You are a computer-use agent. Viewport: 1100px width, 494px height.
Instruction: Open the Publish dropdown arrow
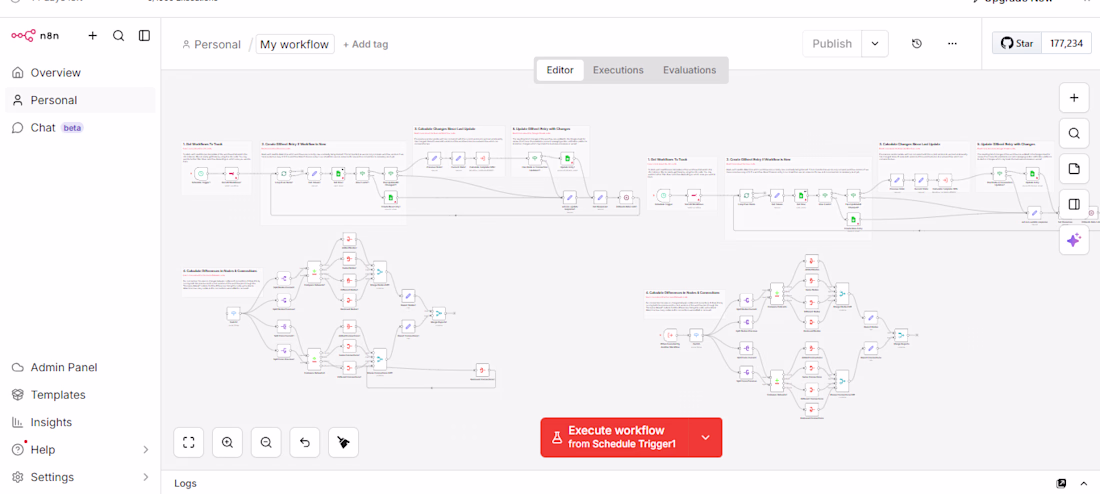[x=875, y=44]
